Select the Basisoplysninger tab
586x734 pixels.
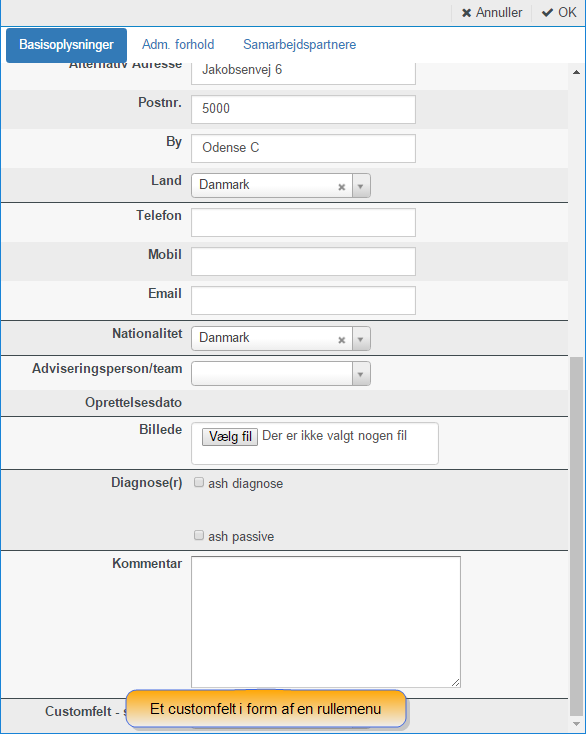[66, 45]
